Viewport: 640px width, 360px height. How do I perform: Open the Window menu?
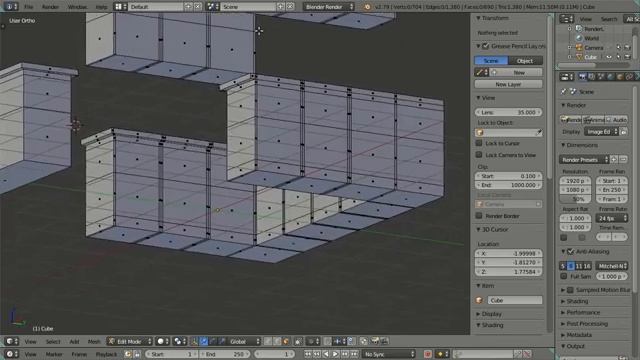[77, 7]
